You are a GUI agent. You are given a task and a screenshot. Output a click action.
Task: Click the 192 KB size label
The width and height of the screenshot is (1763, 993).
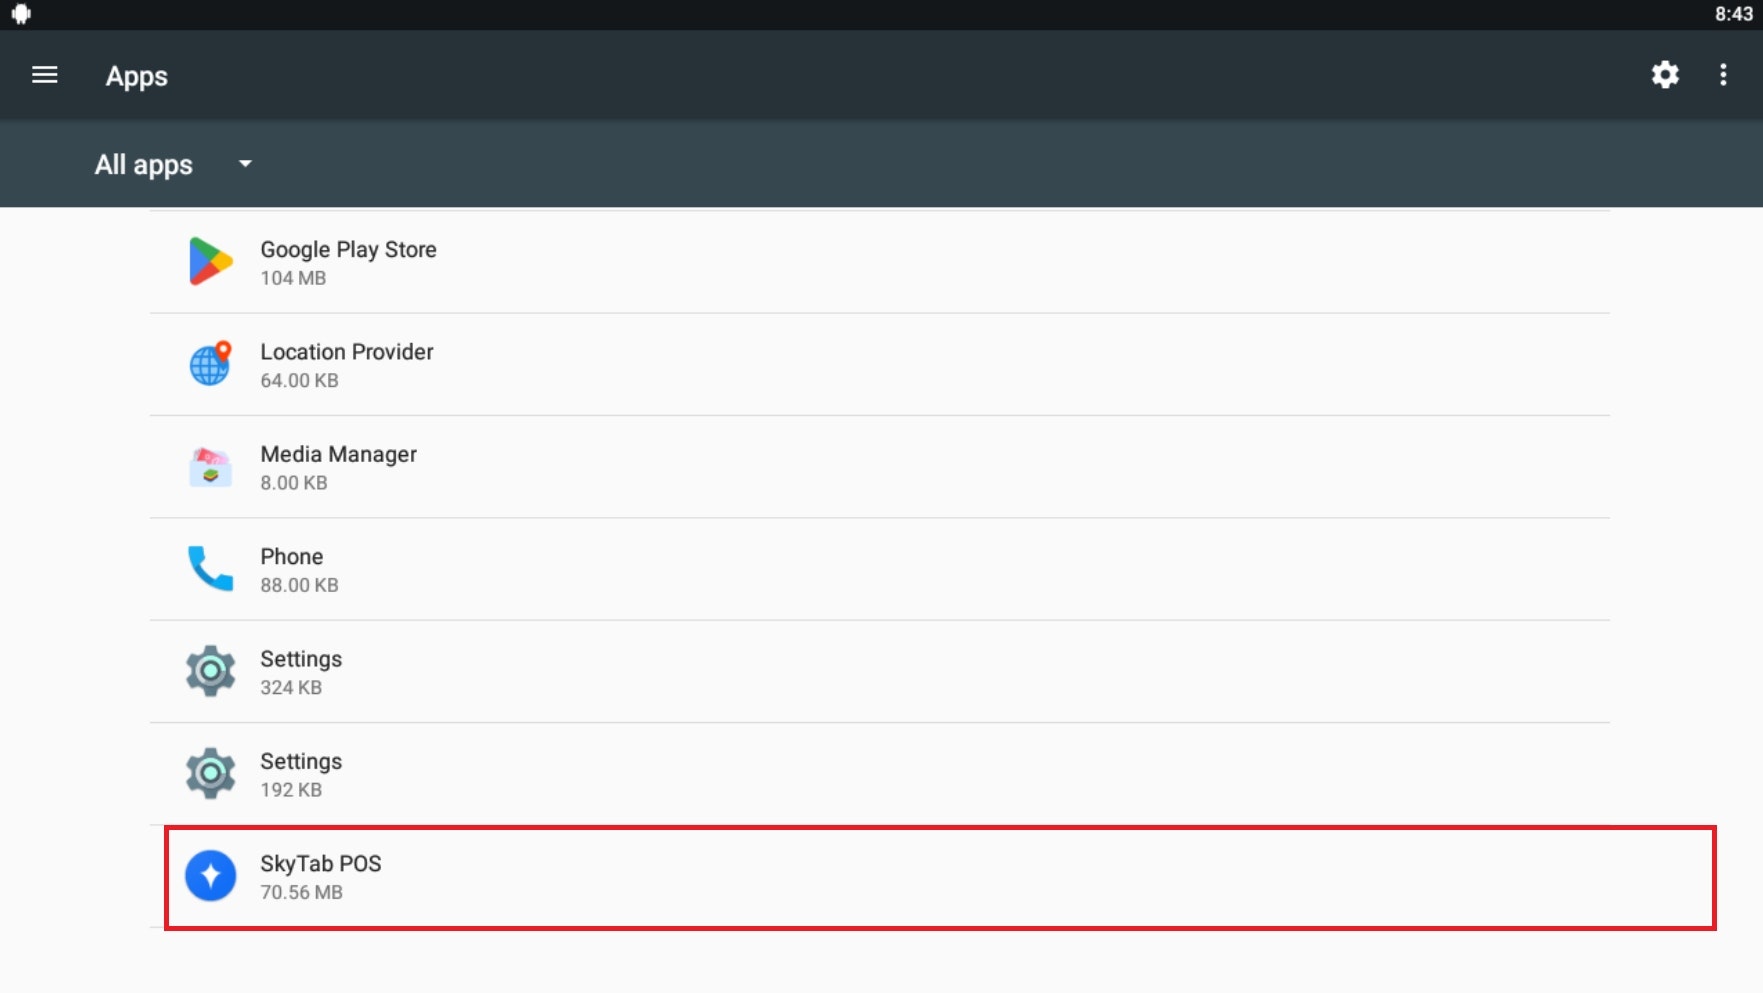coord(291,790)
